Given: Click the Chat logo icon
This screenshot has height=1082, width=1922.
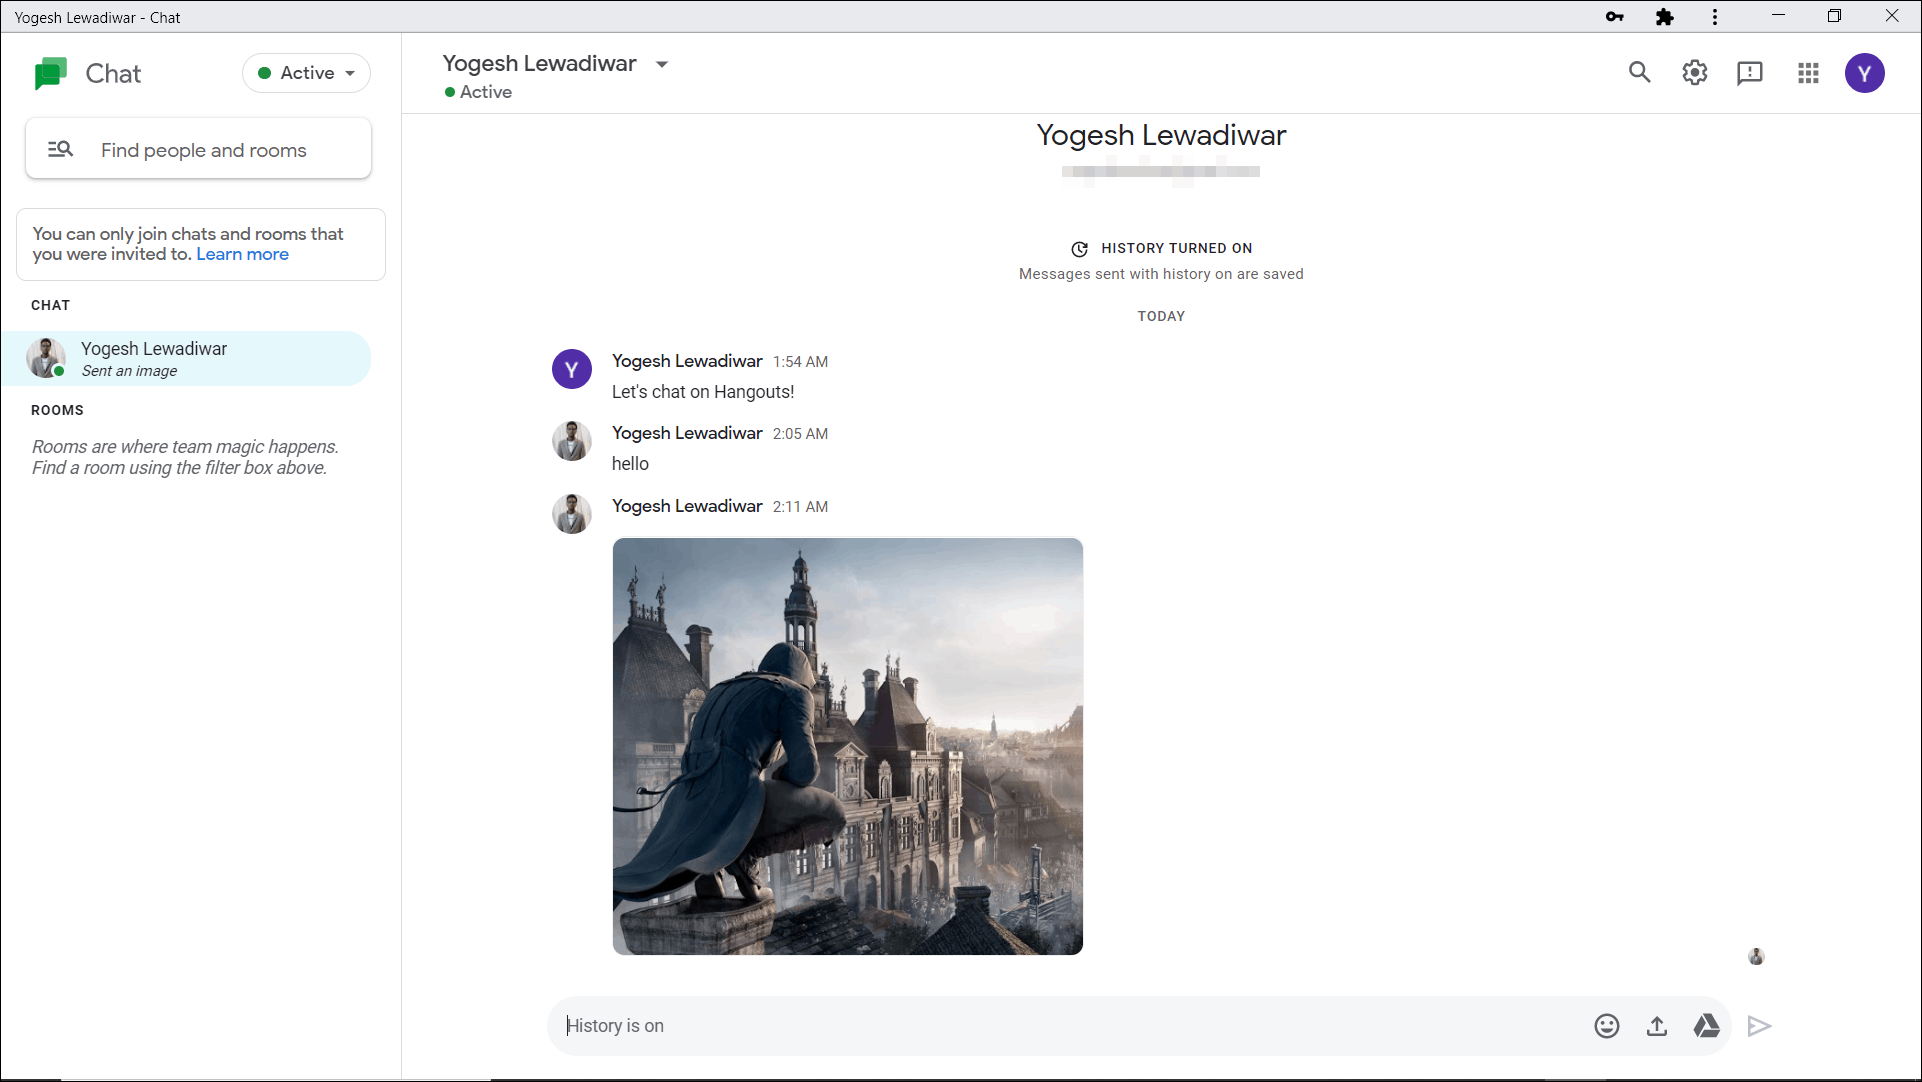Looking at the screenshot, I should click(50, 73).
